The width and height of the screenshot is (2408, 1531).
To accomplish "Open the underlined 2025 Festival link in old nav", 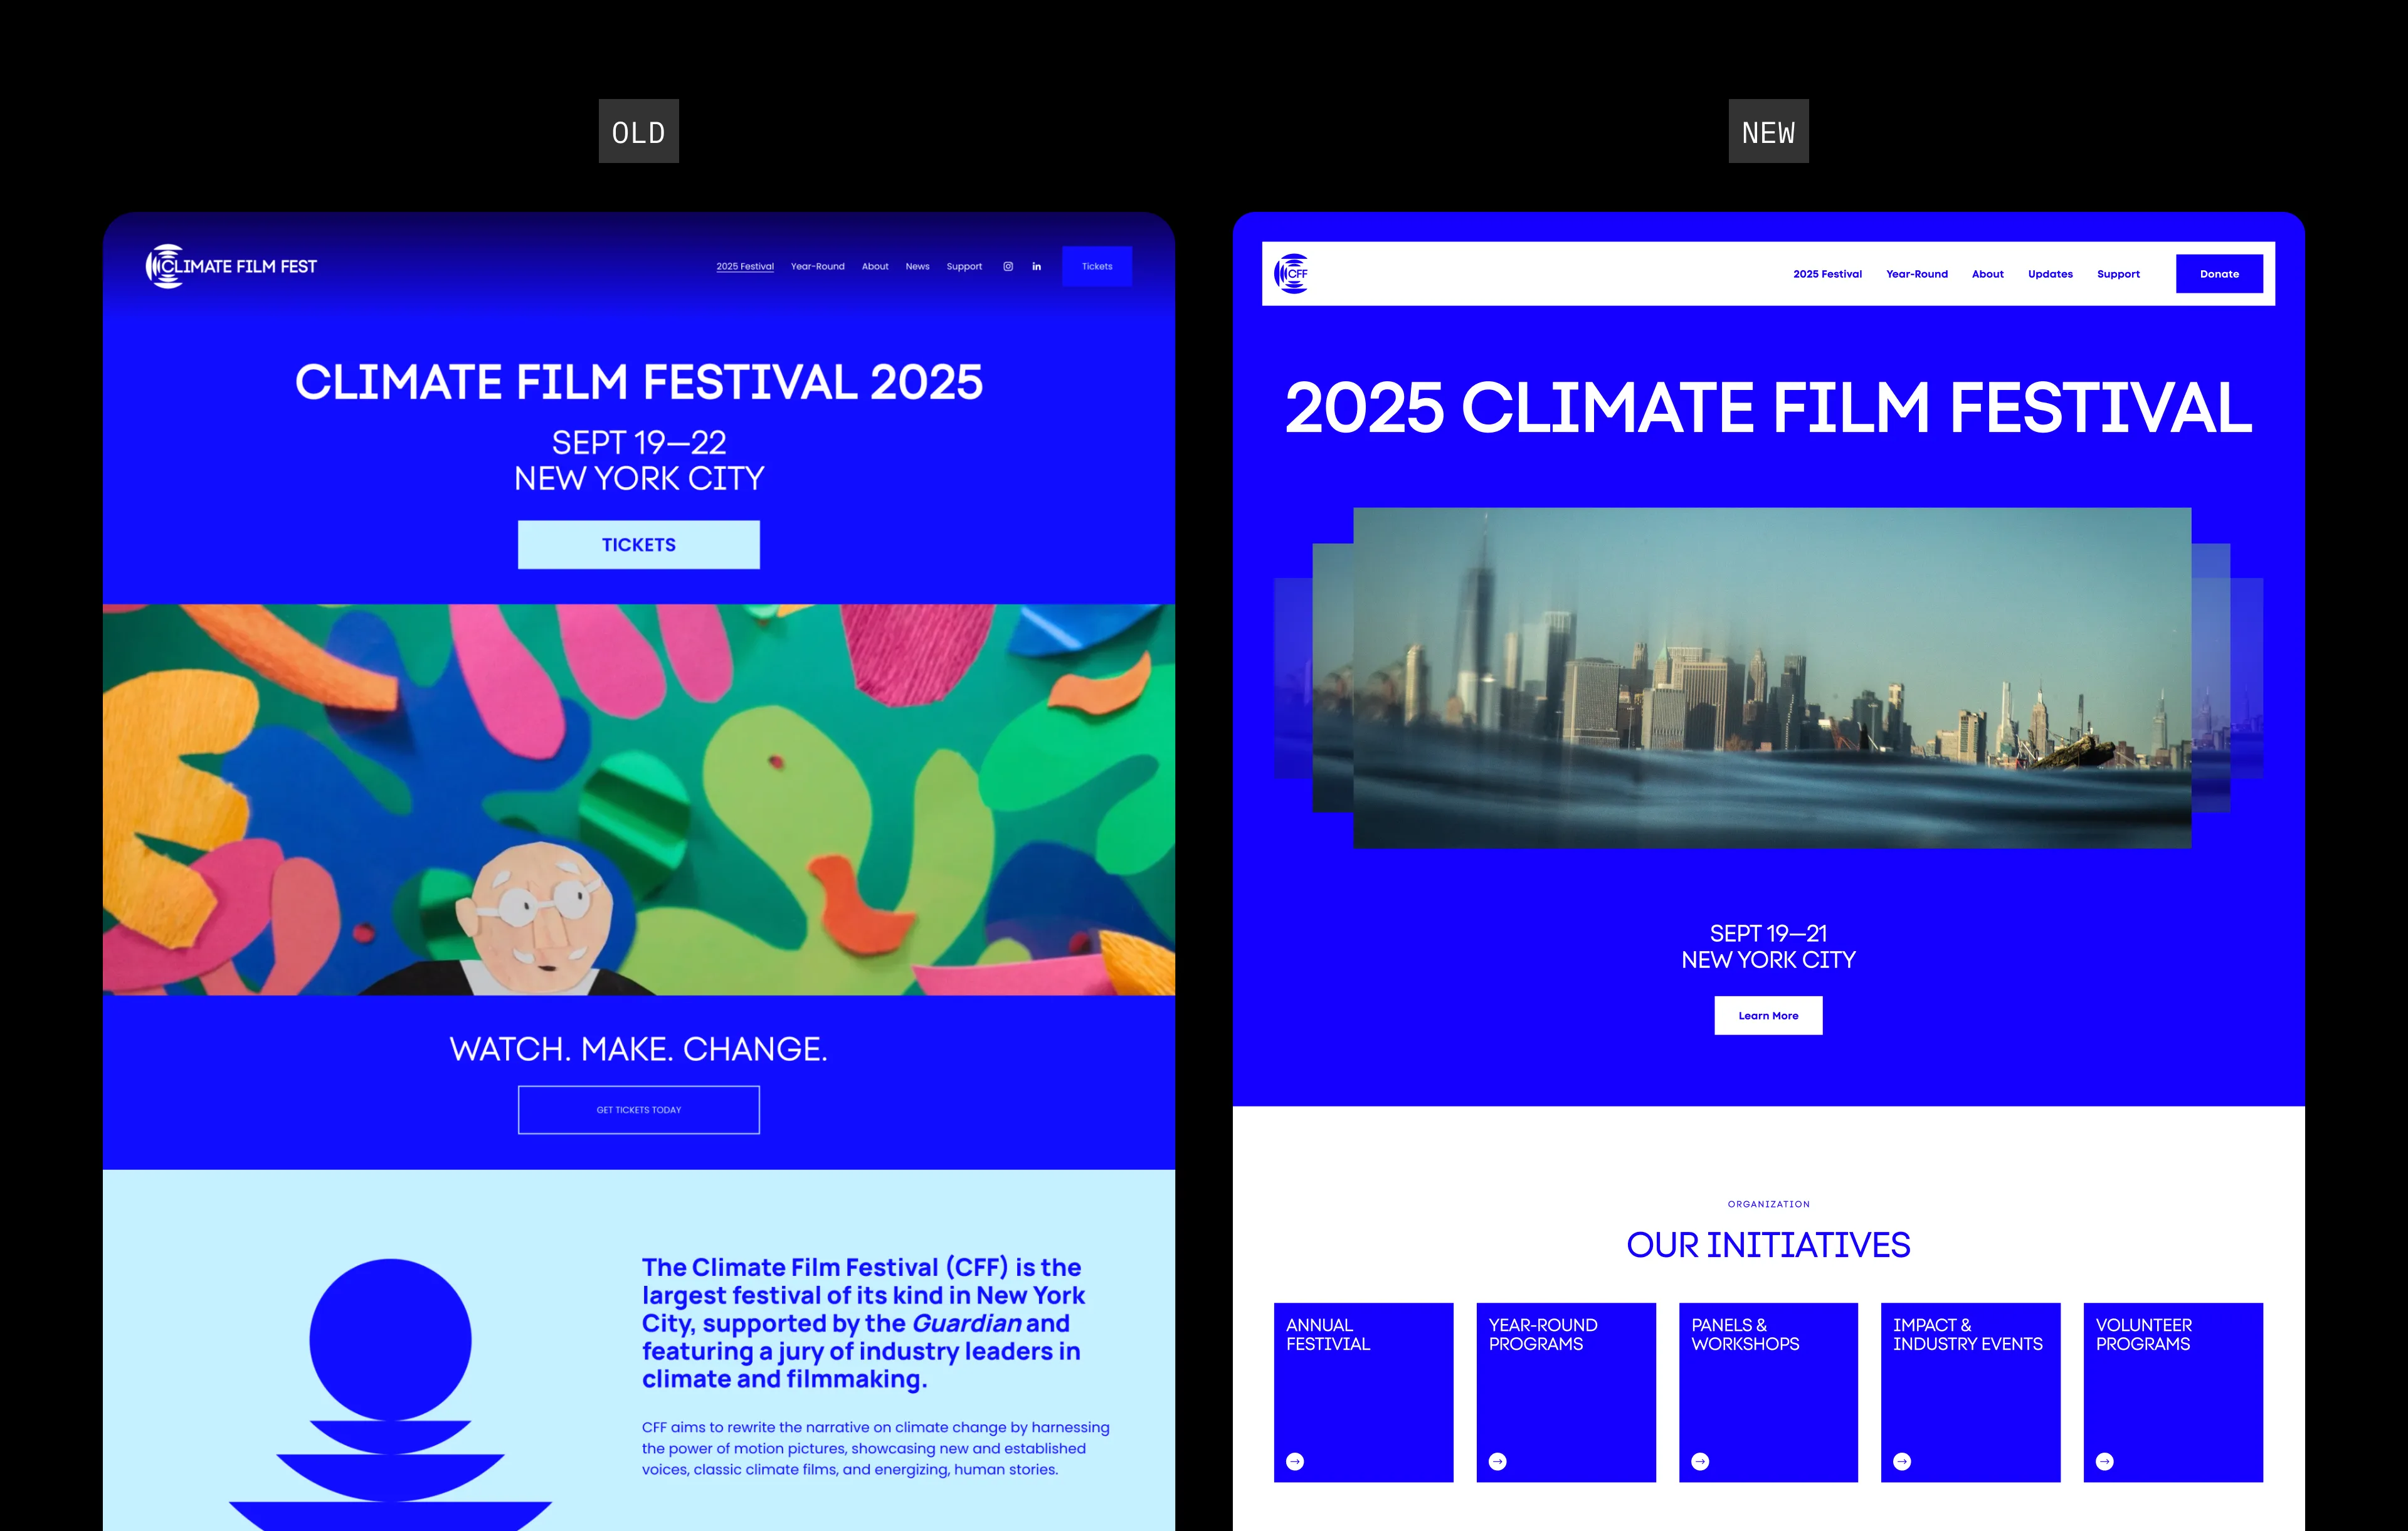I will [x=745, y=266].
